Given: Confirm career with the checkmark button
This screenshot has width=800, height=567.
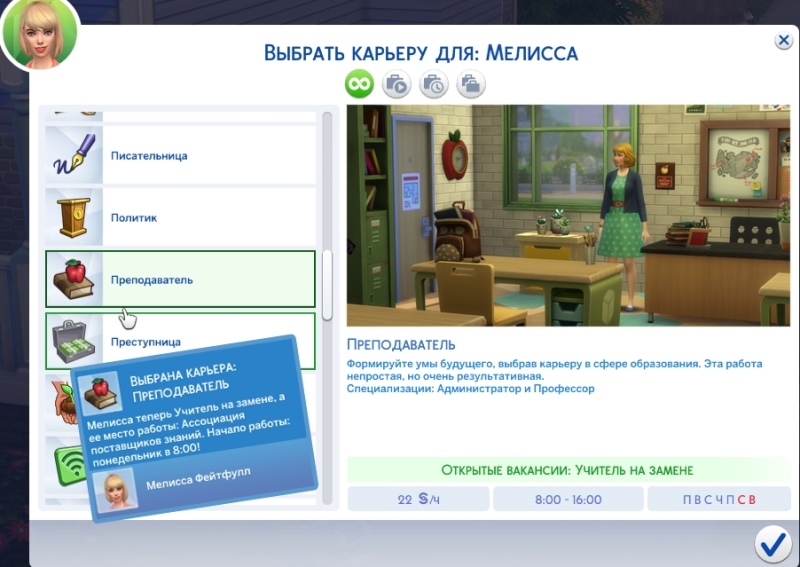Looking at the screenshot, I should click(772, 545).
